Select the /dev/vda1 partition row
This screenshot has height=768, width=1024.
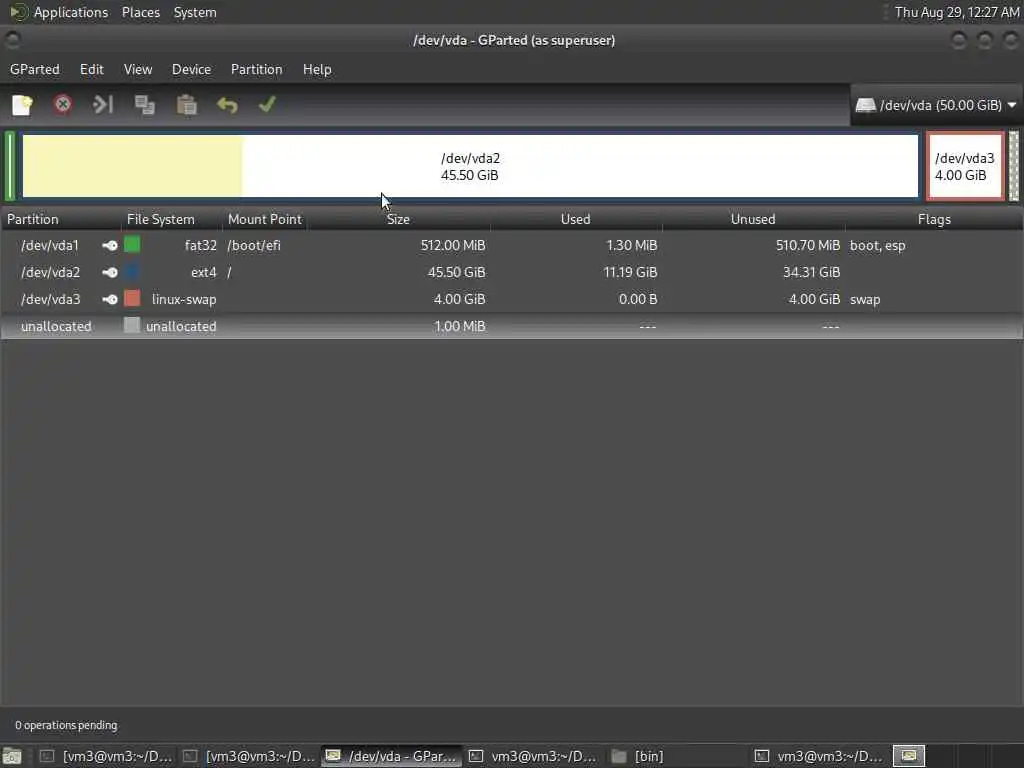click(x=511, y=246)
